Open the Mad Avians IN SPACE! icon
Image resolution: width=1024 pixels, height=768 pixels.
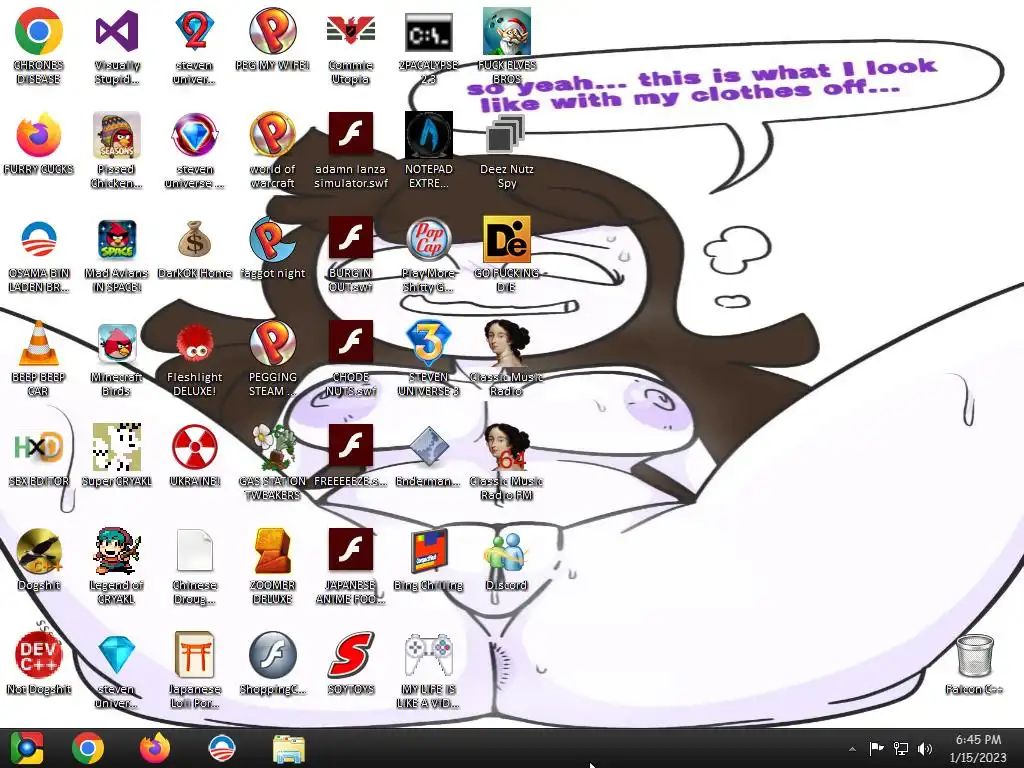116,239
